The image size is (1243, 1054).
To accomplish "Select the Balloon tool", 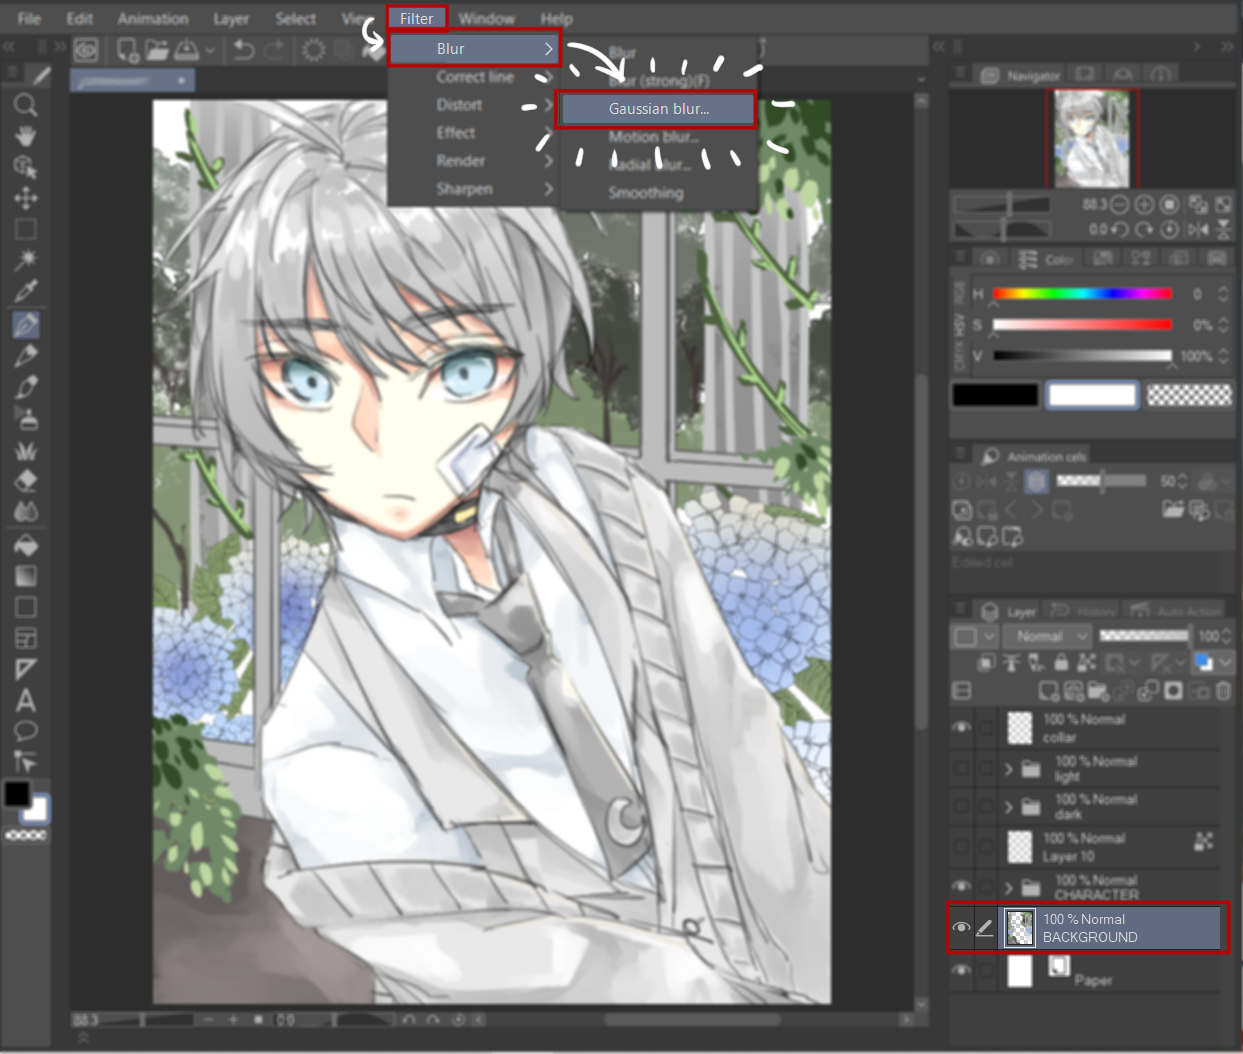I will click(x=26, y=731).
